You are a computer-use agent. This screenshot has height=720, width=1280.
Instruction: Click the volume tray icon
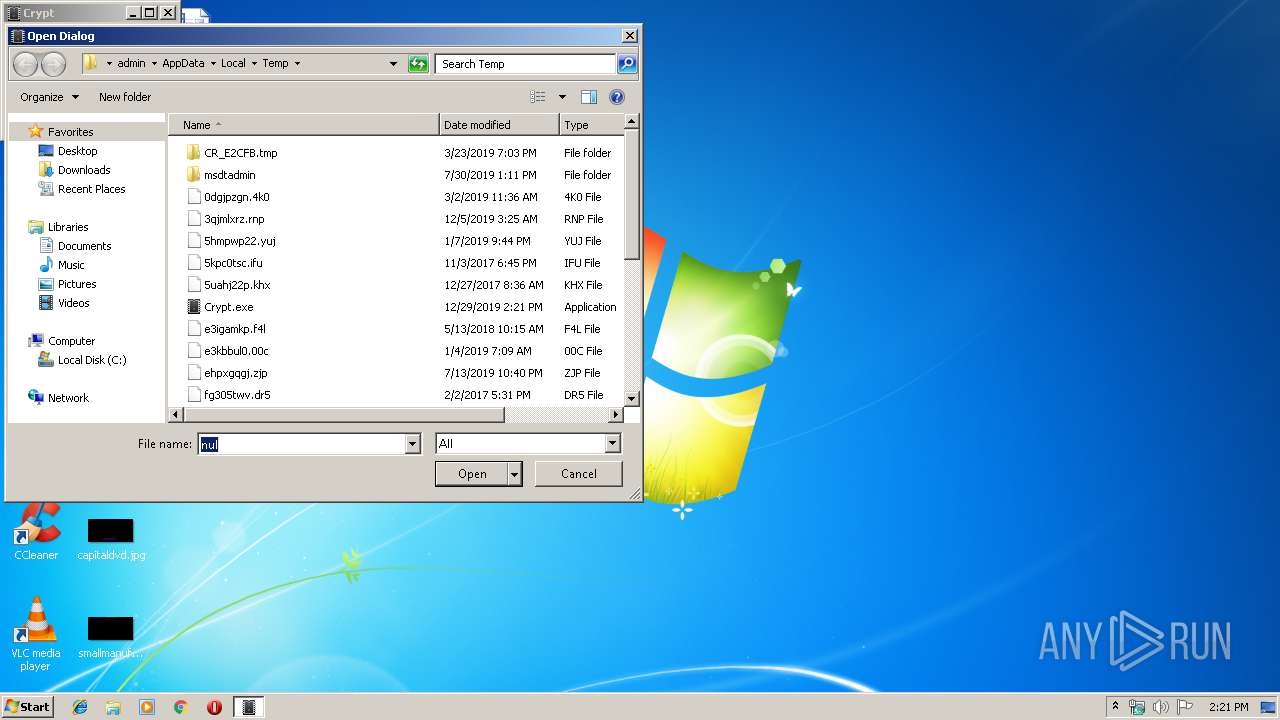(1161, 707)
